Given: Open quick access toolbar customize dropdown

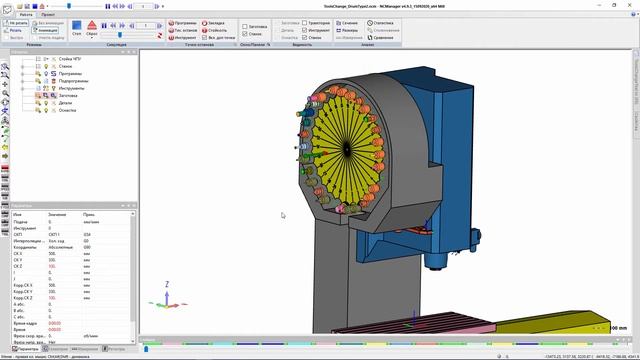Looking at the screenshot, I should point(163,7).
